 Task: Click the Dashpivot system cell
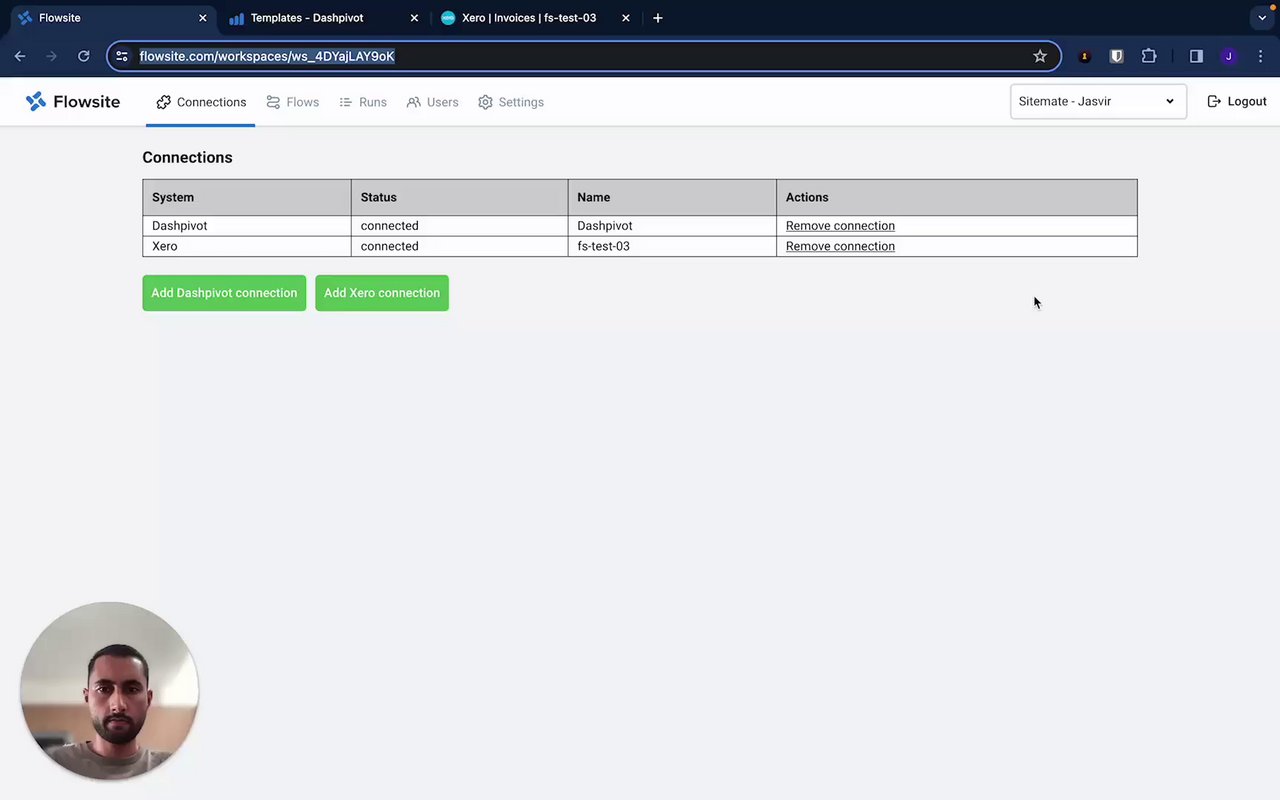246,226
